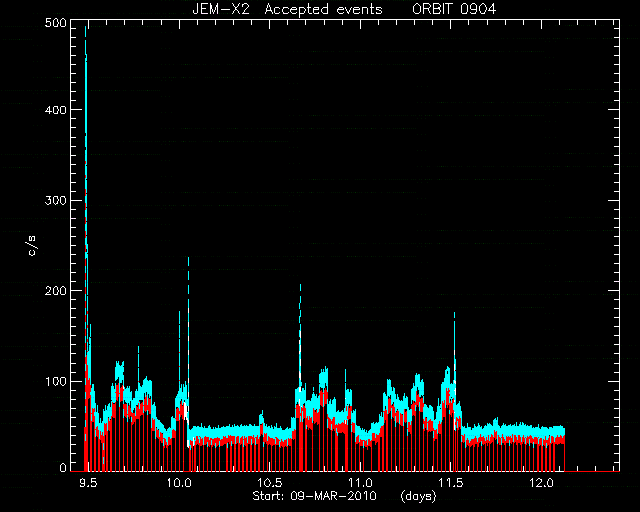Click the Start: 09-MAR-2010 label
The image size is (640, 512).
314,496
